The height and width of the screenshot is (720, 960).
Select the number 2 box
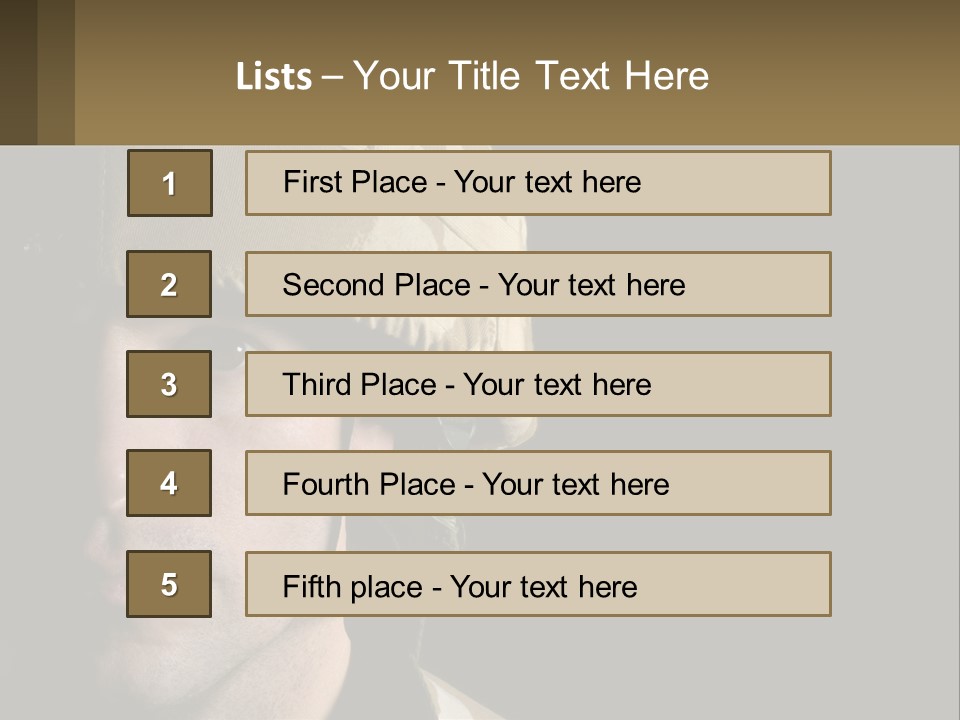pos(169,284)
